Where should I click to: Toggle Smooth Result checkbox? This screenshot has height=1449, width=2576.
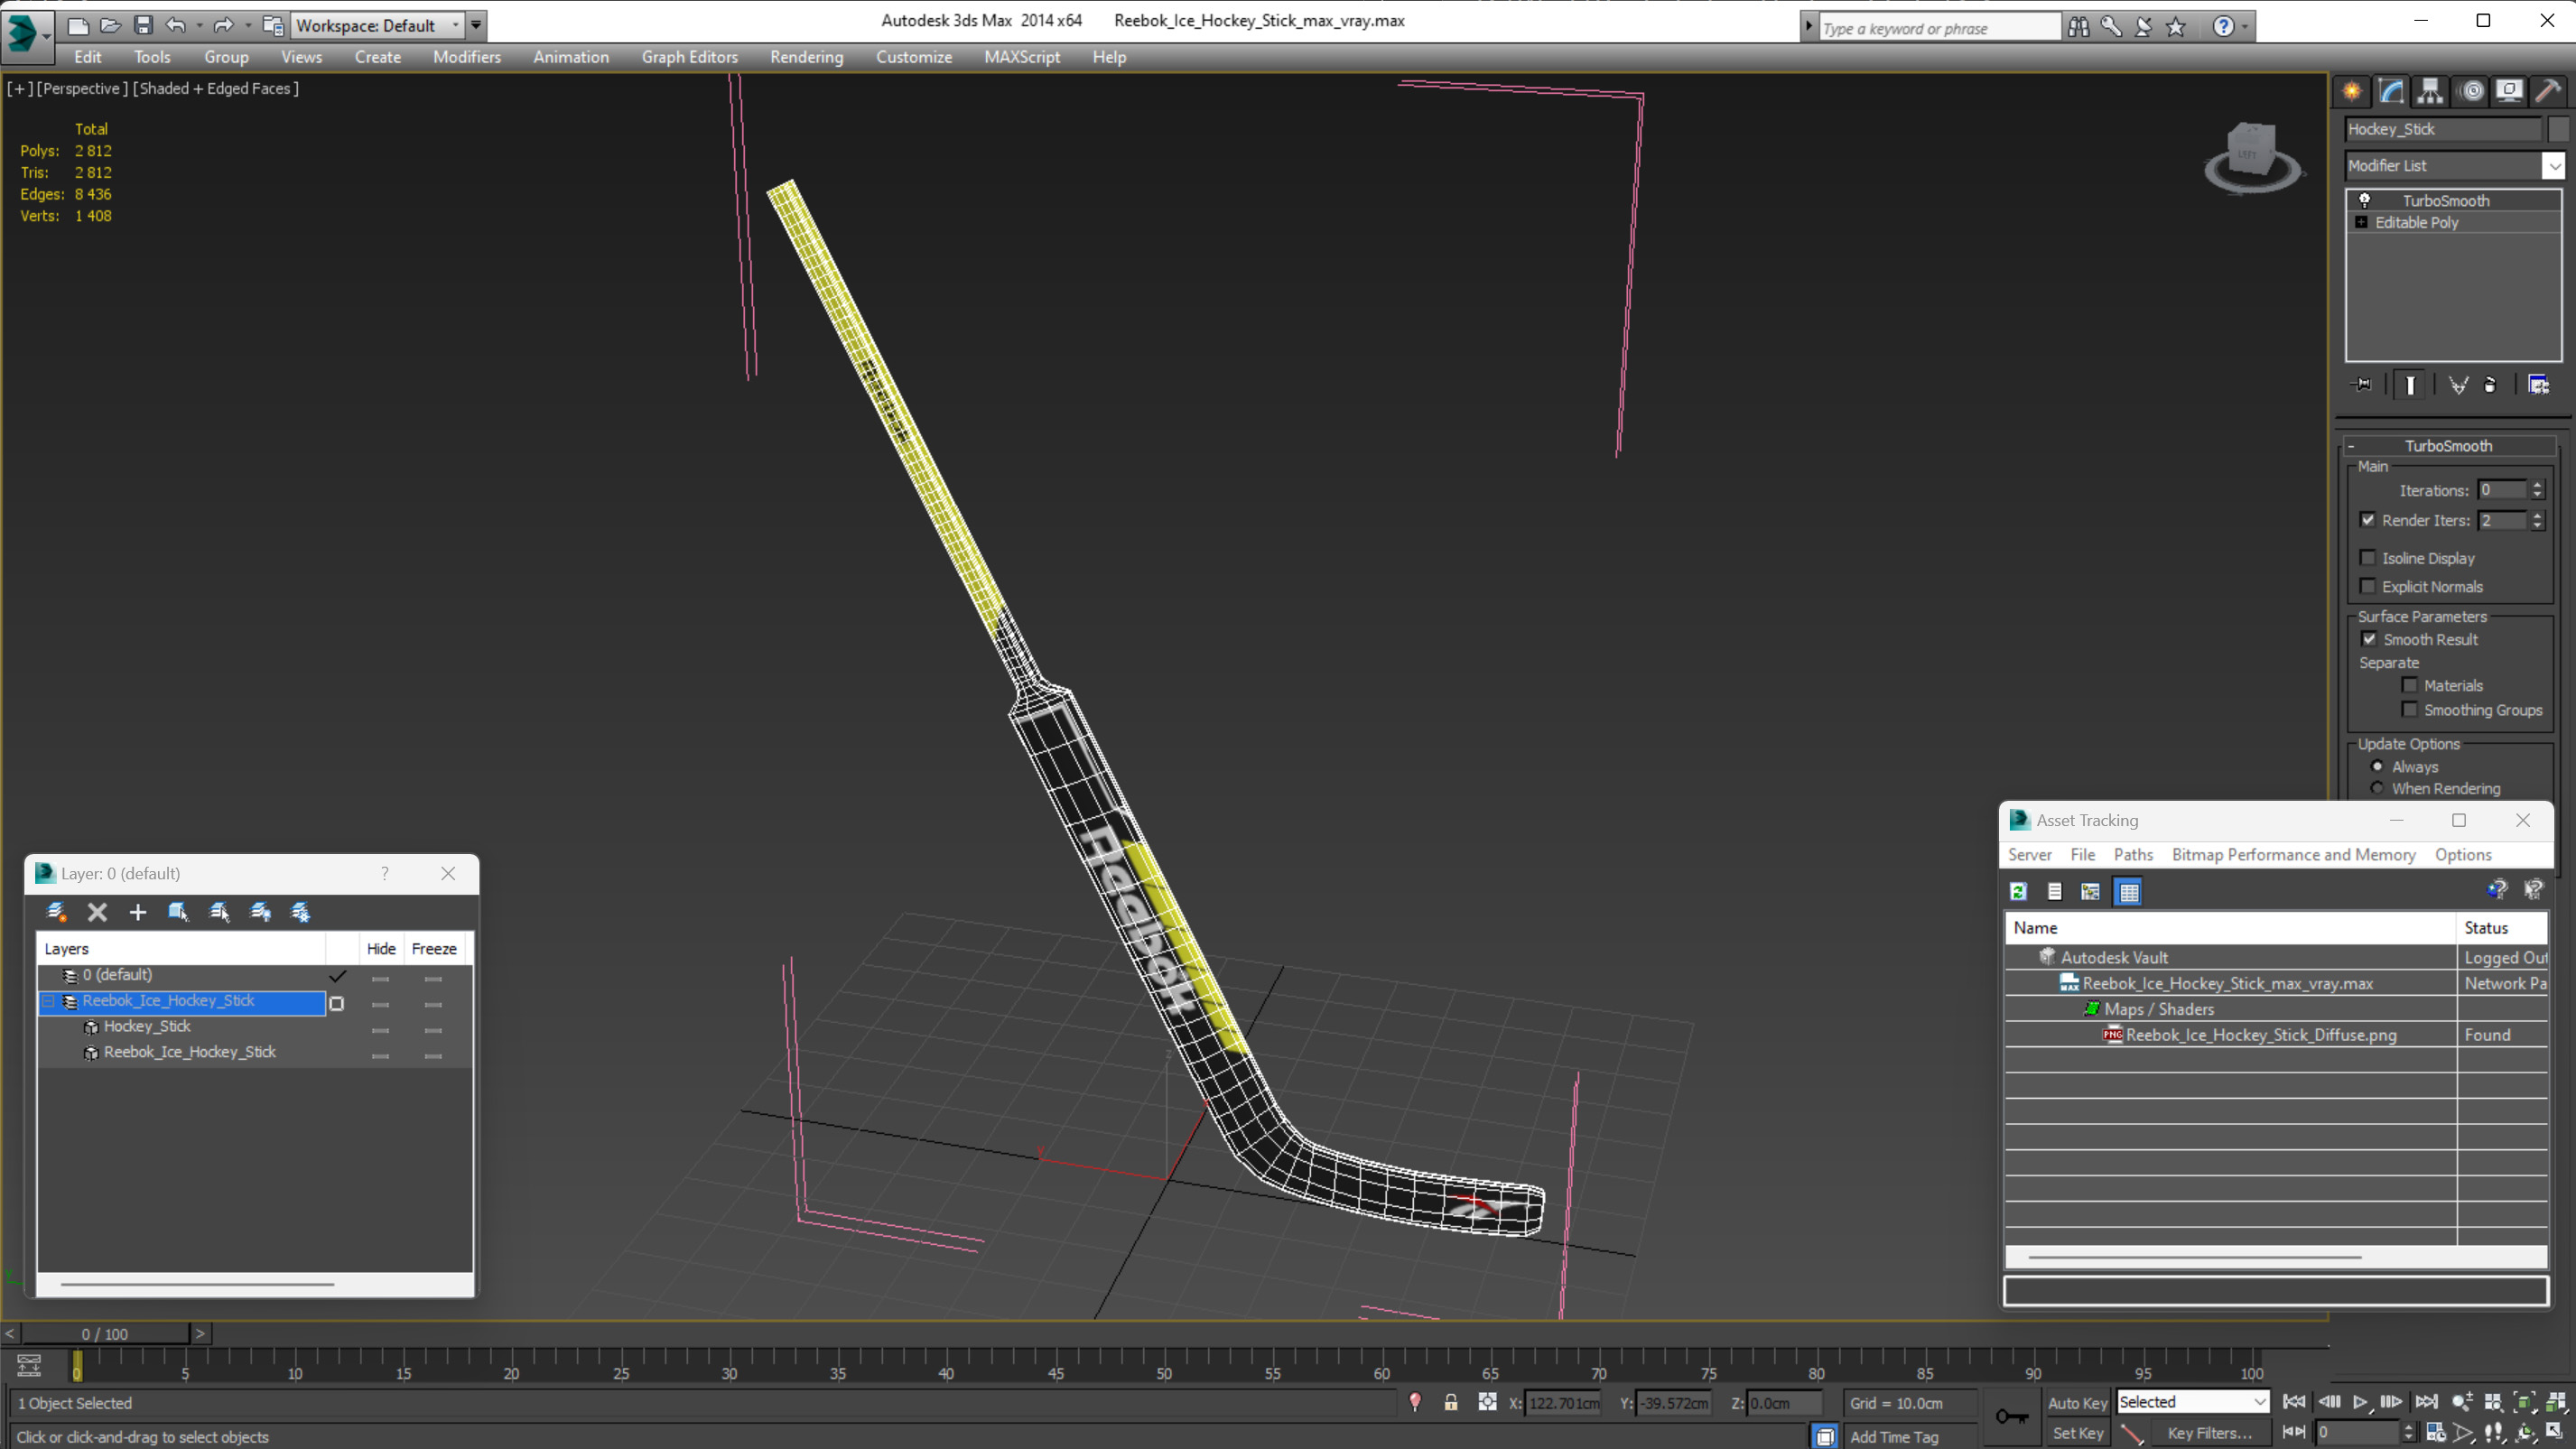tap(2369, 639)
